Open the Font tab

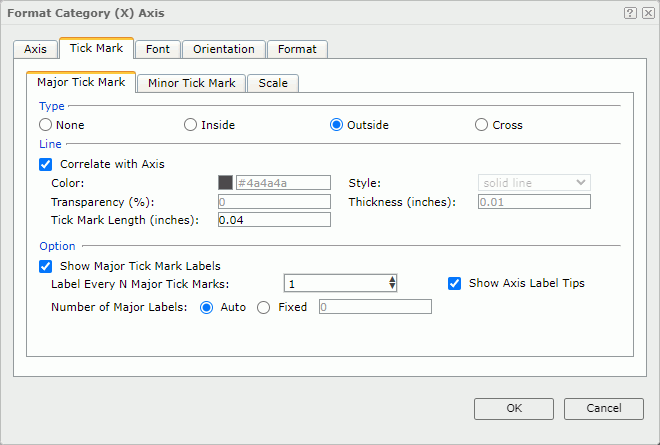[158, 49]
